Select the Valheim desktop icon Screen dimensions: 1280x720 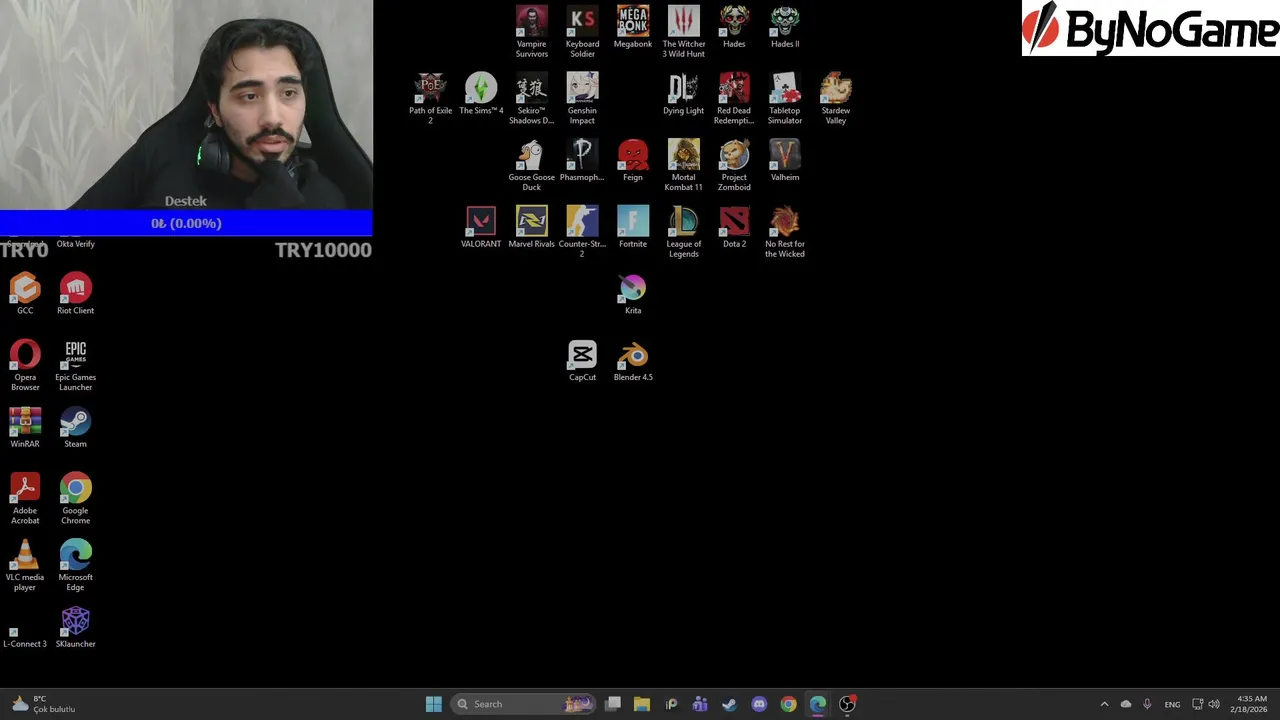pyautogui.click(x=785, y=160)
